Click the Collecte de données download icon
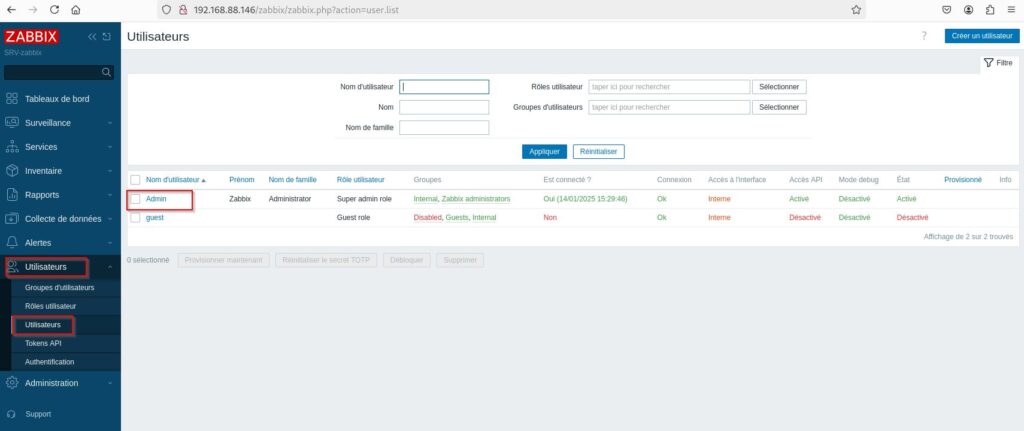Image resolution: width=1024 pixels, height=431 pixels. 12,218
